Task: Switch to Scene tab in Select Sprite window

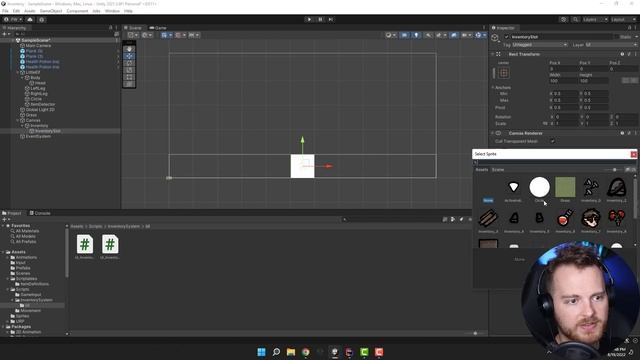Action: click(x=498, y=169)
